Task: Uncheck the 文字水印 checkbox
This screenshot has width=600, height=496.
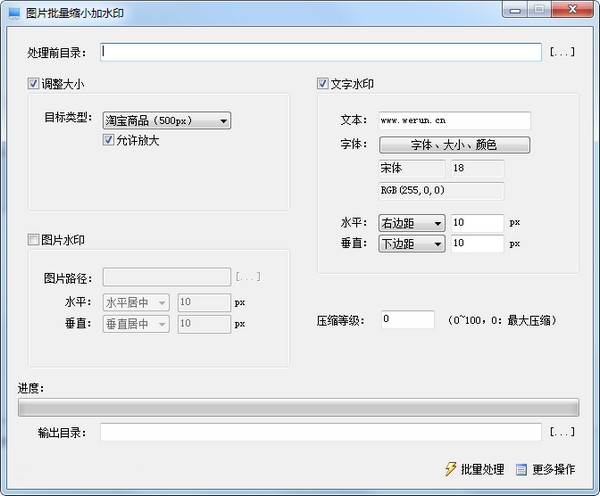Action: tap(323, 84)
